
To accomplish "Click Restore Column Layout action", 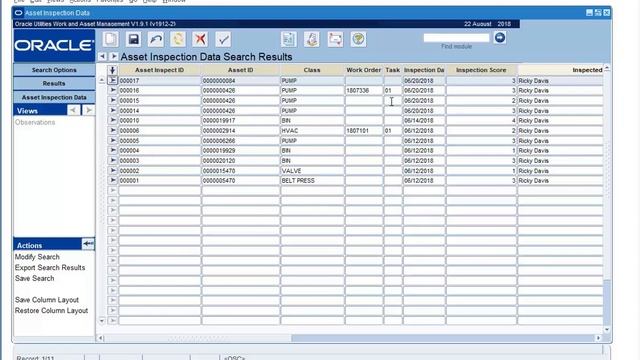I will click(51, 310).
